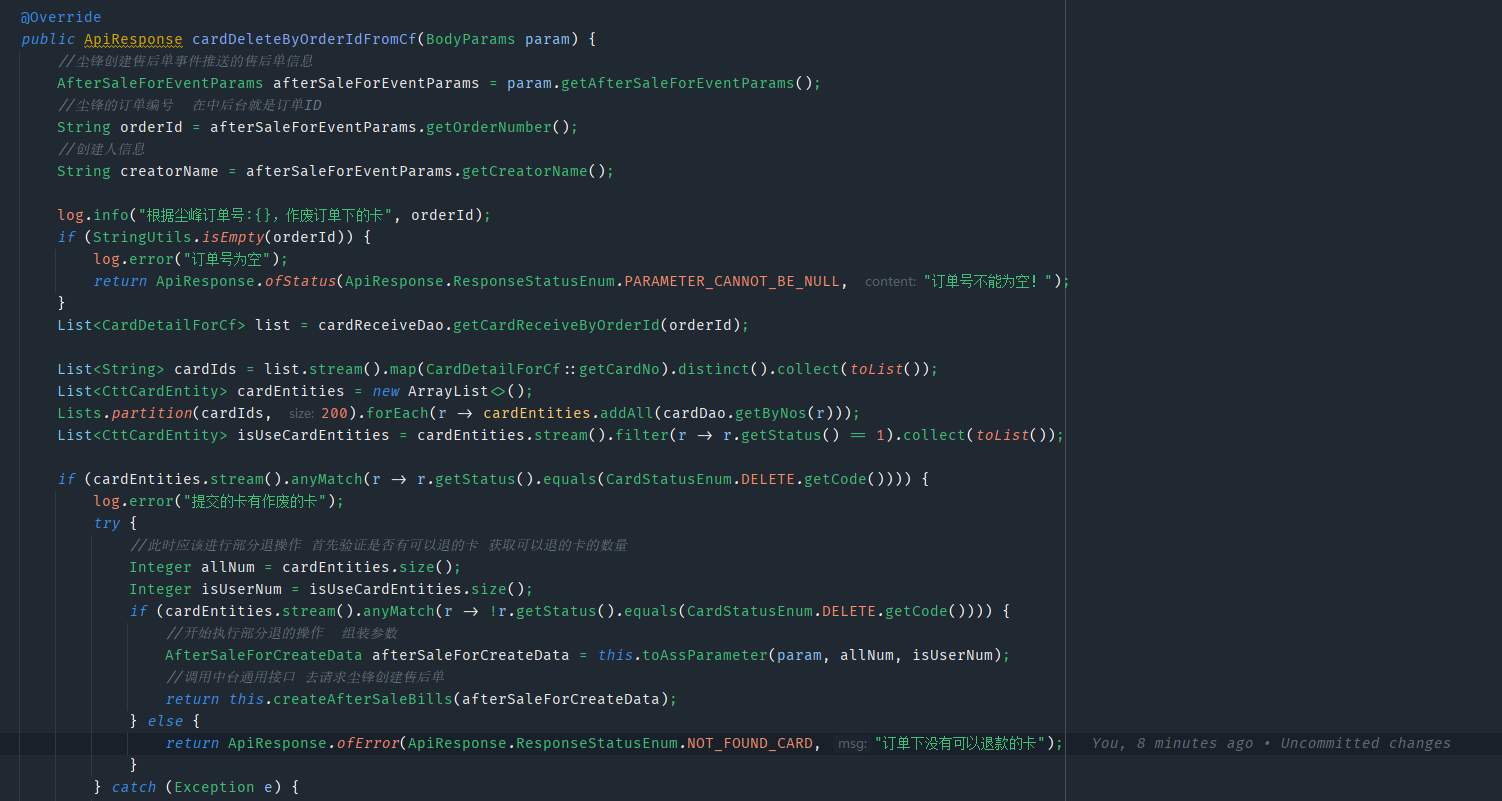Click the 创建人信息 comment
The height and width of the screenshot is (801, 1502).
coord(101,149)
